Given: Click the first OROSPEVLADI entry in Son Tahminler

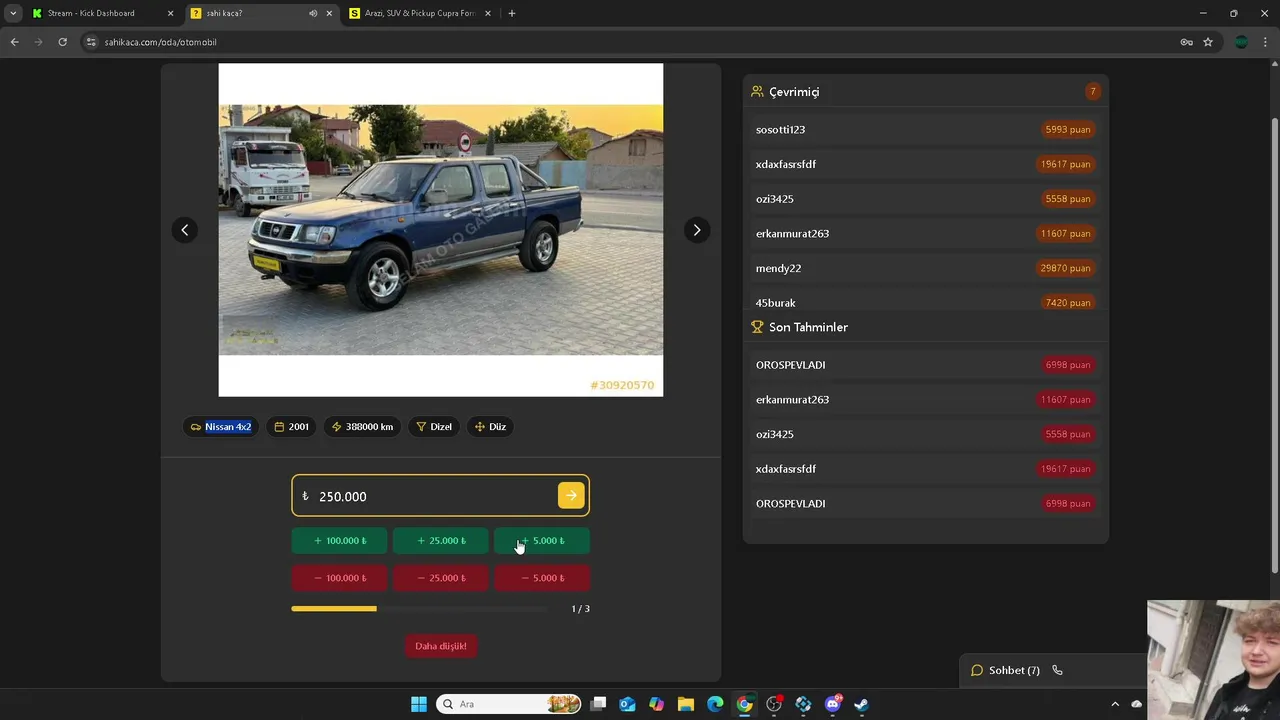Looking at the screenshot, I should pos(925,365).
